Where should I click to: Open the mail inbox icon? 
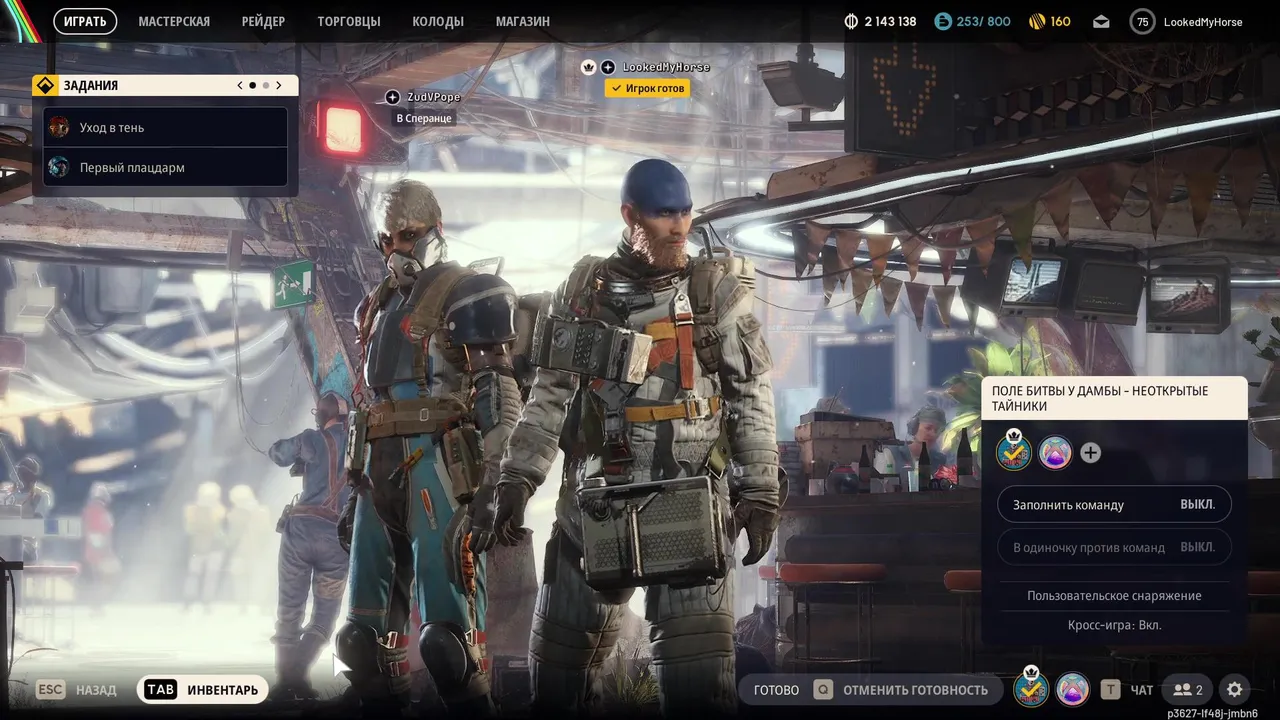1101,21
